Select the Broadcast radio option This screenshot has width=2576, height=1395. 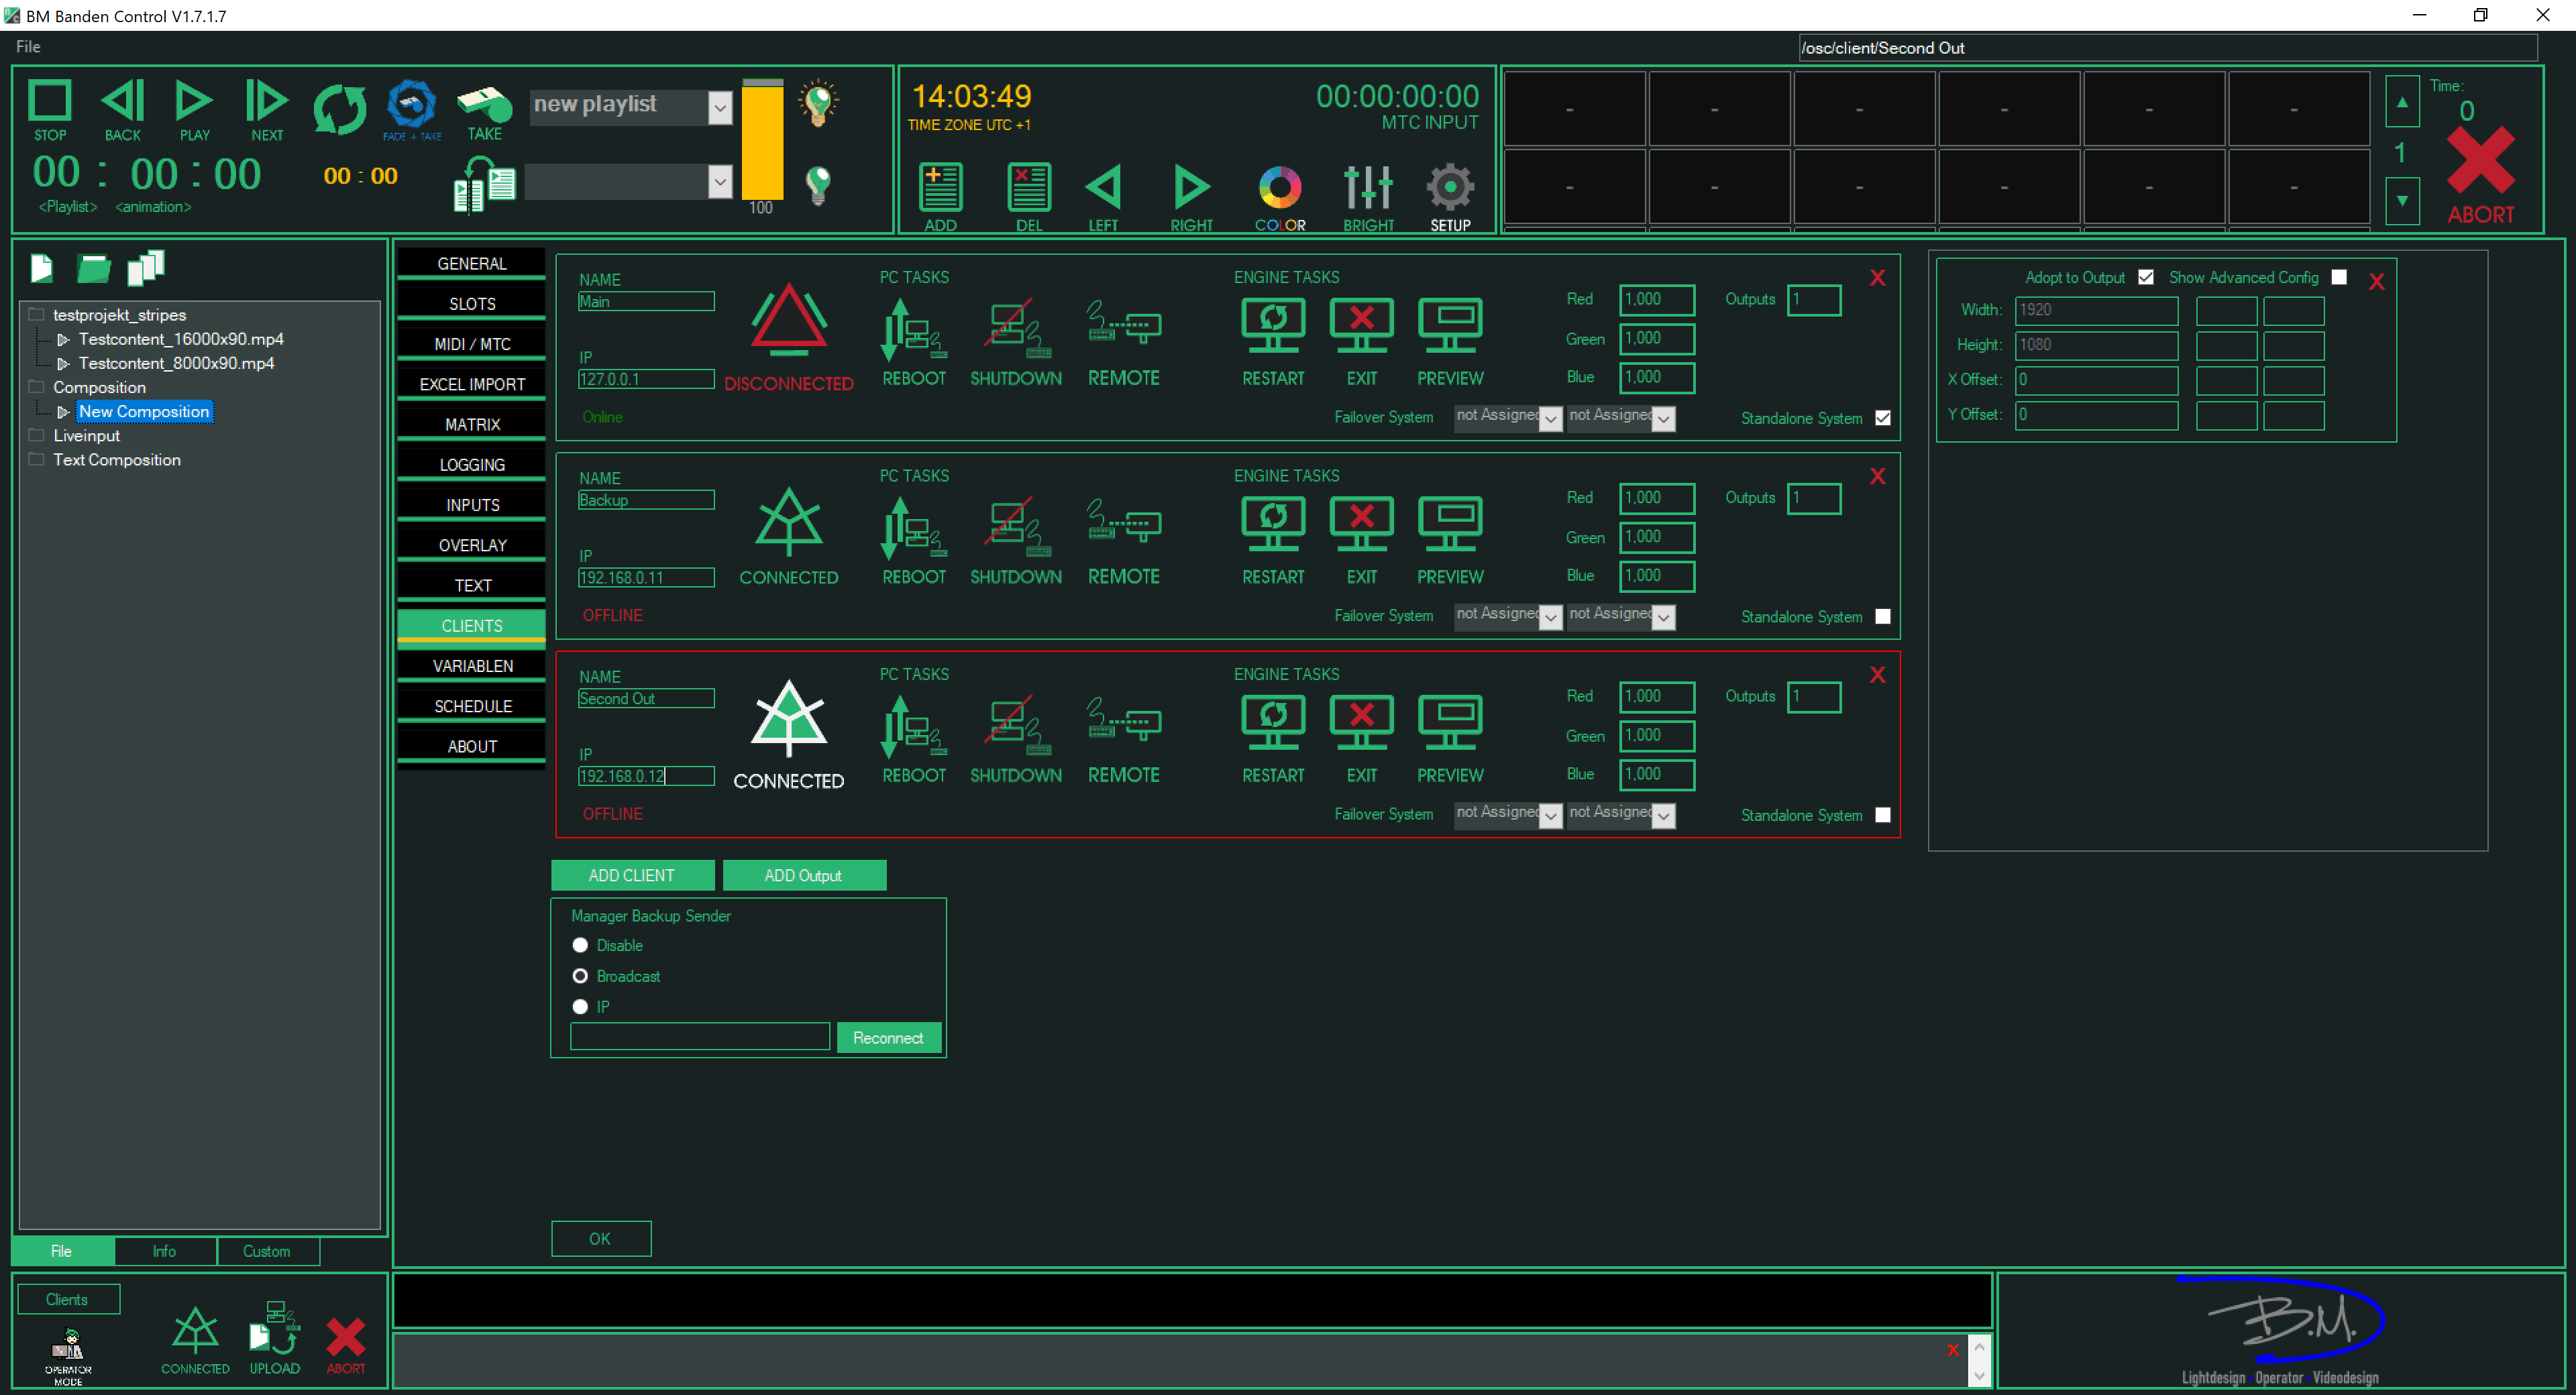pyautogui.click(x=580, y=976)
